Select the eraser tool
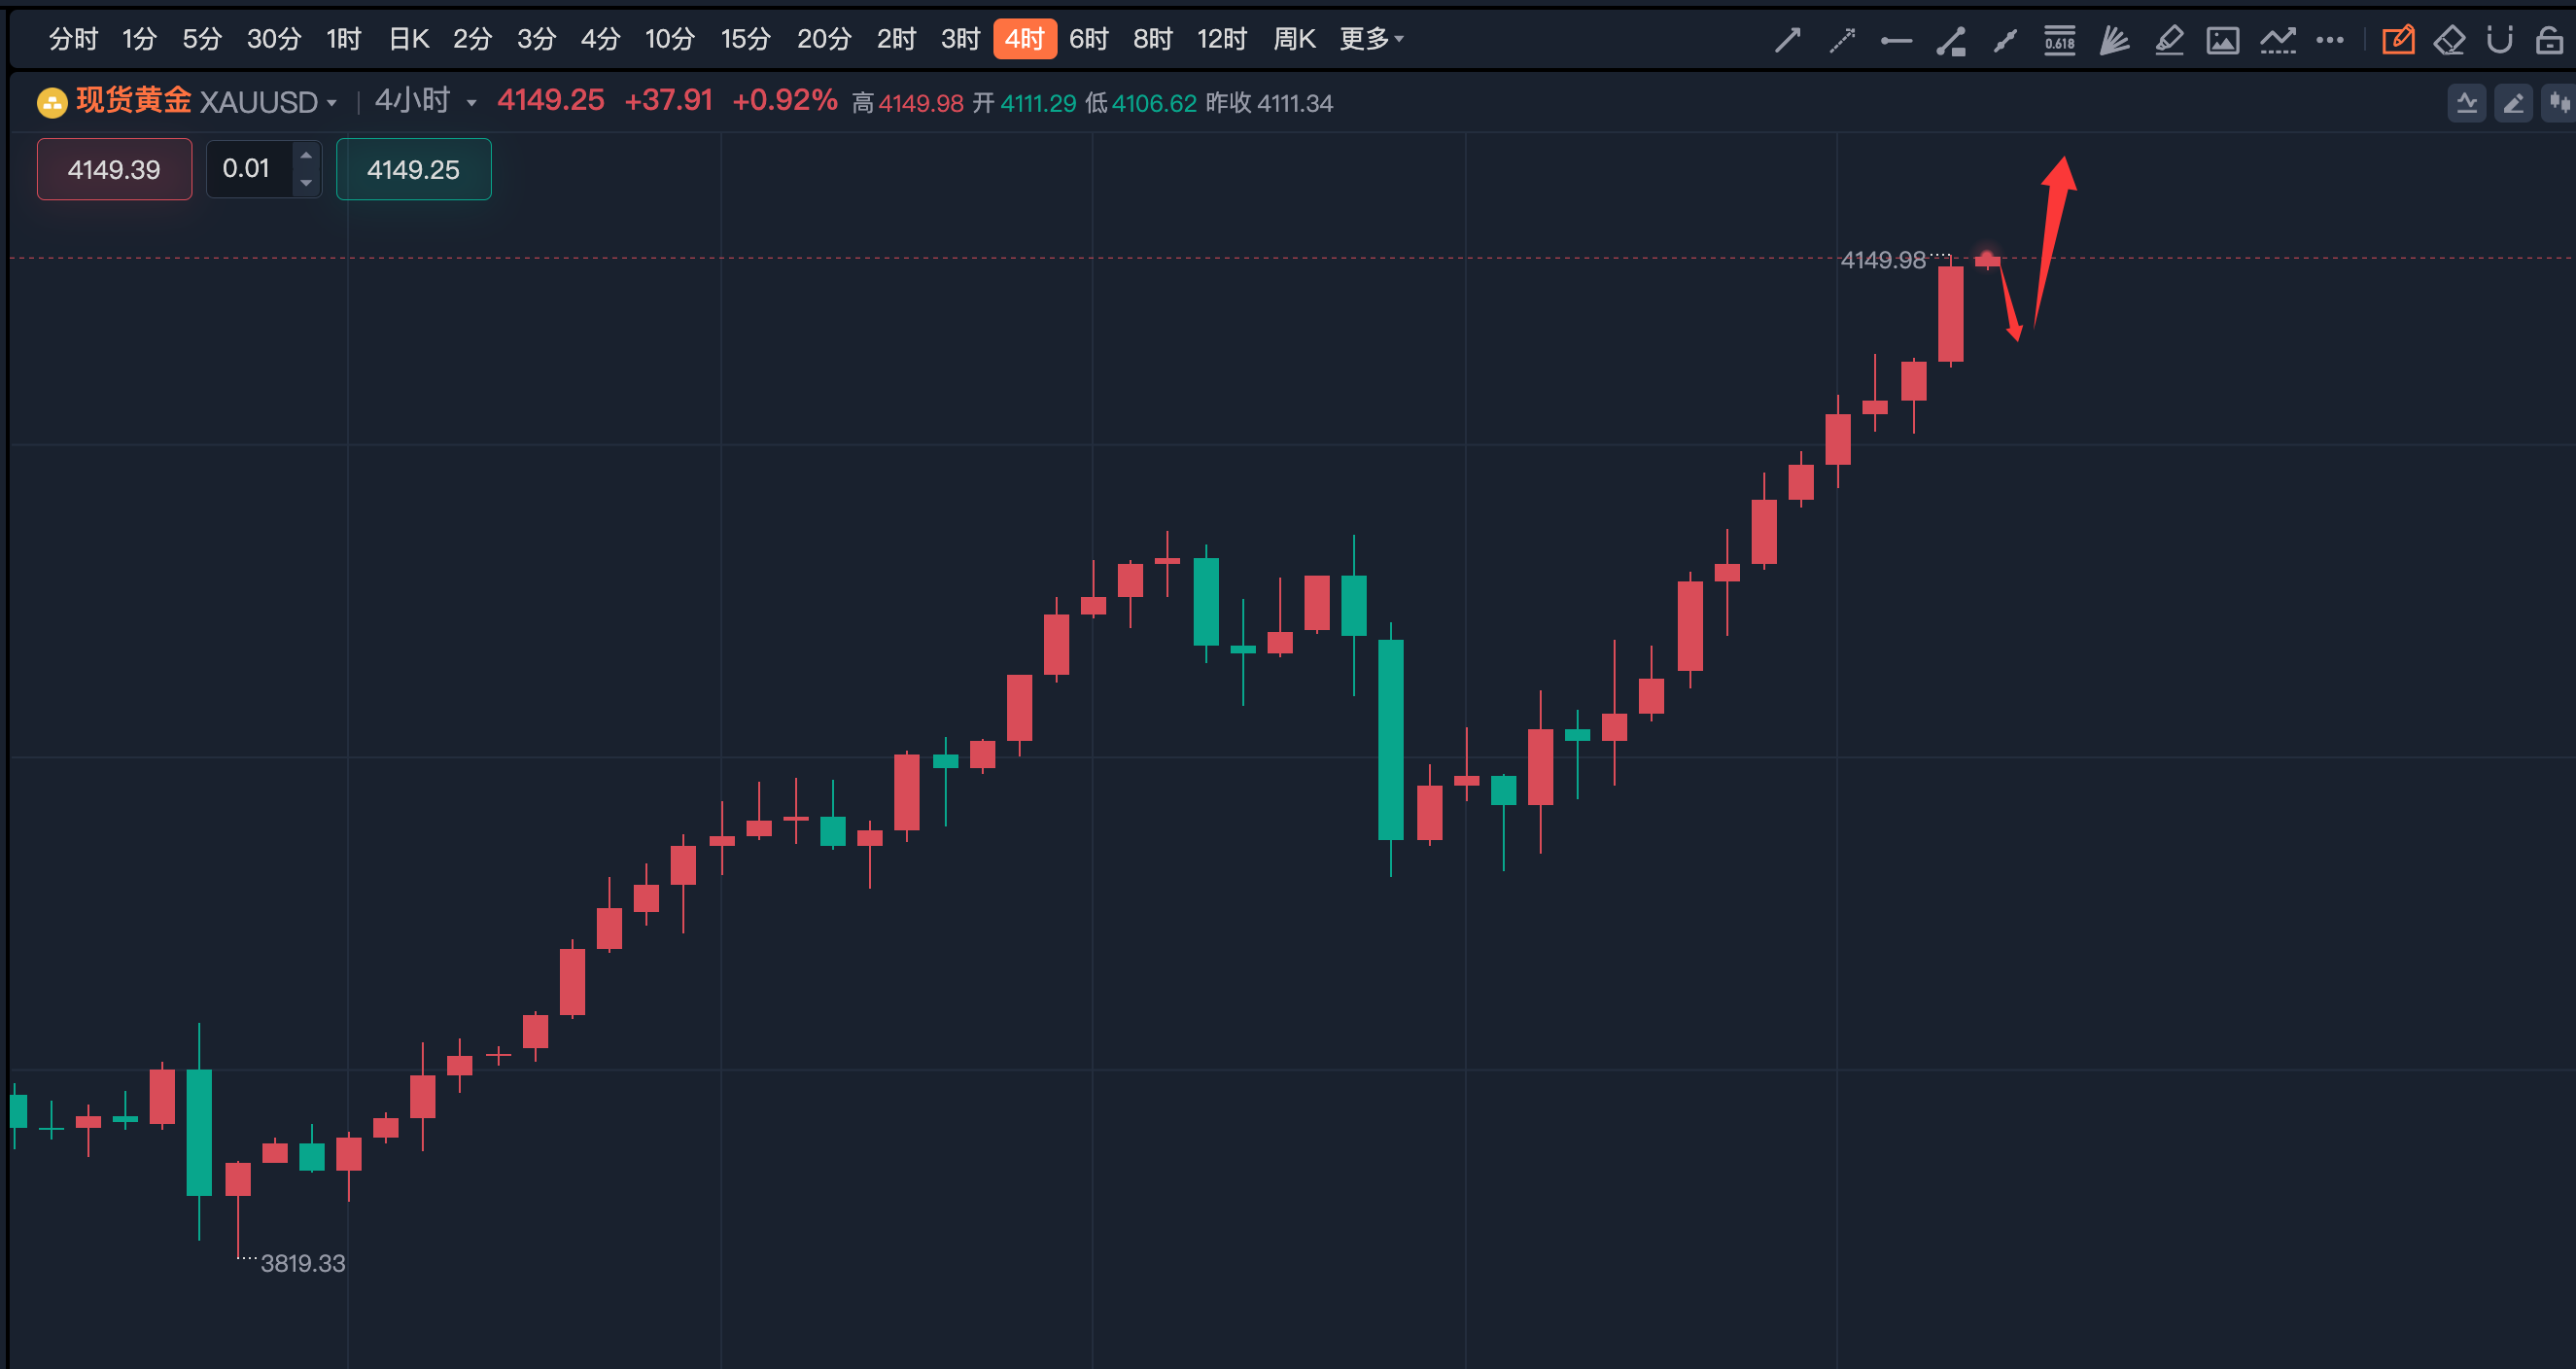 [x=2449, y=40]
